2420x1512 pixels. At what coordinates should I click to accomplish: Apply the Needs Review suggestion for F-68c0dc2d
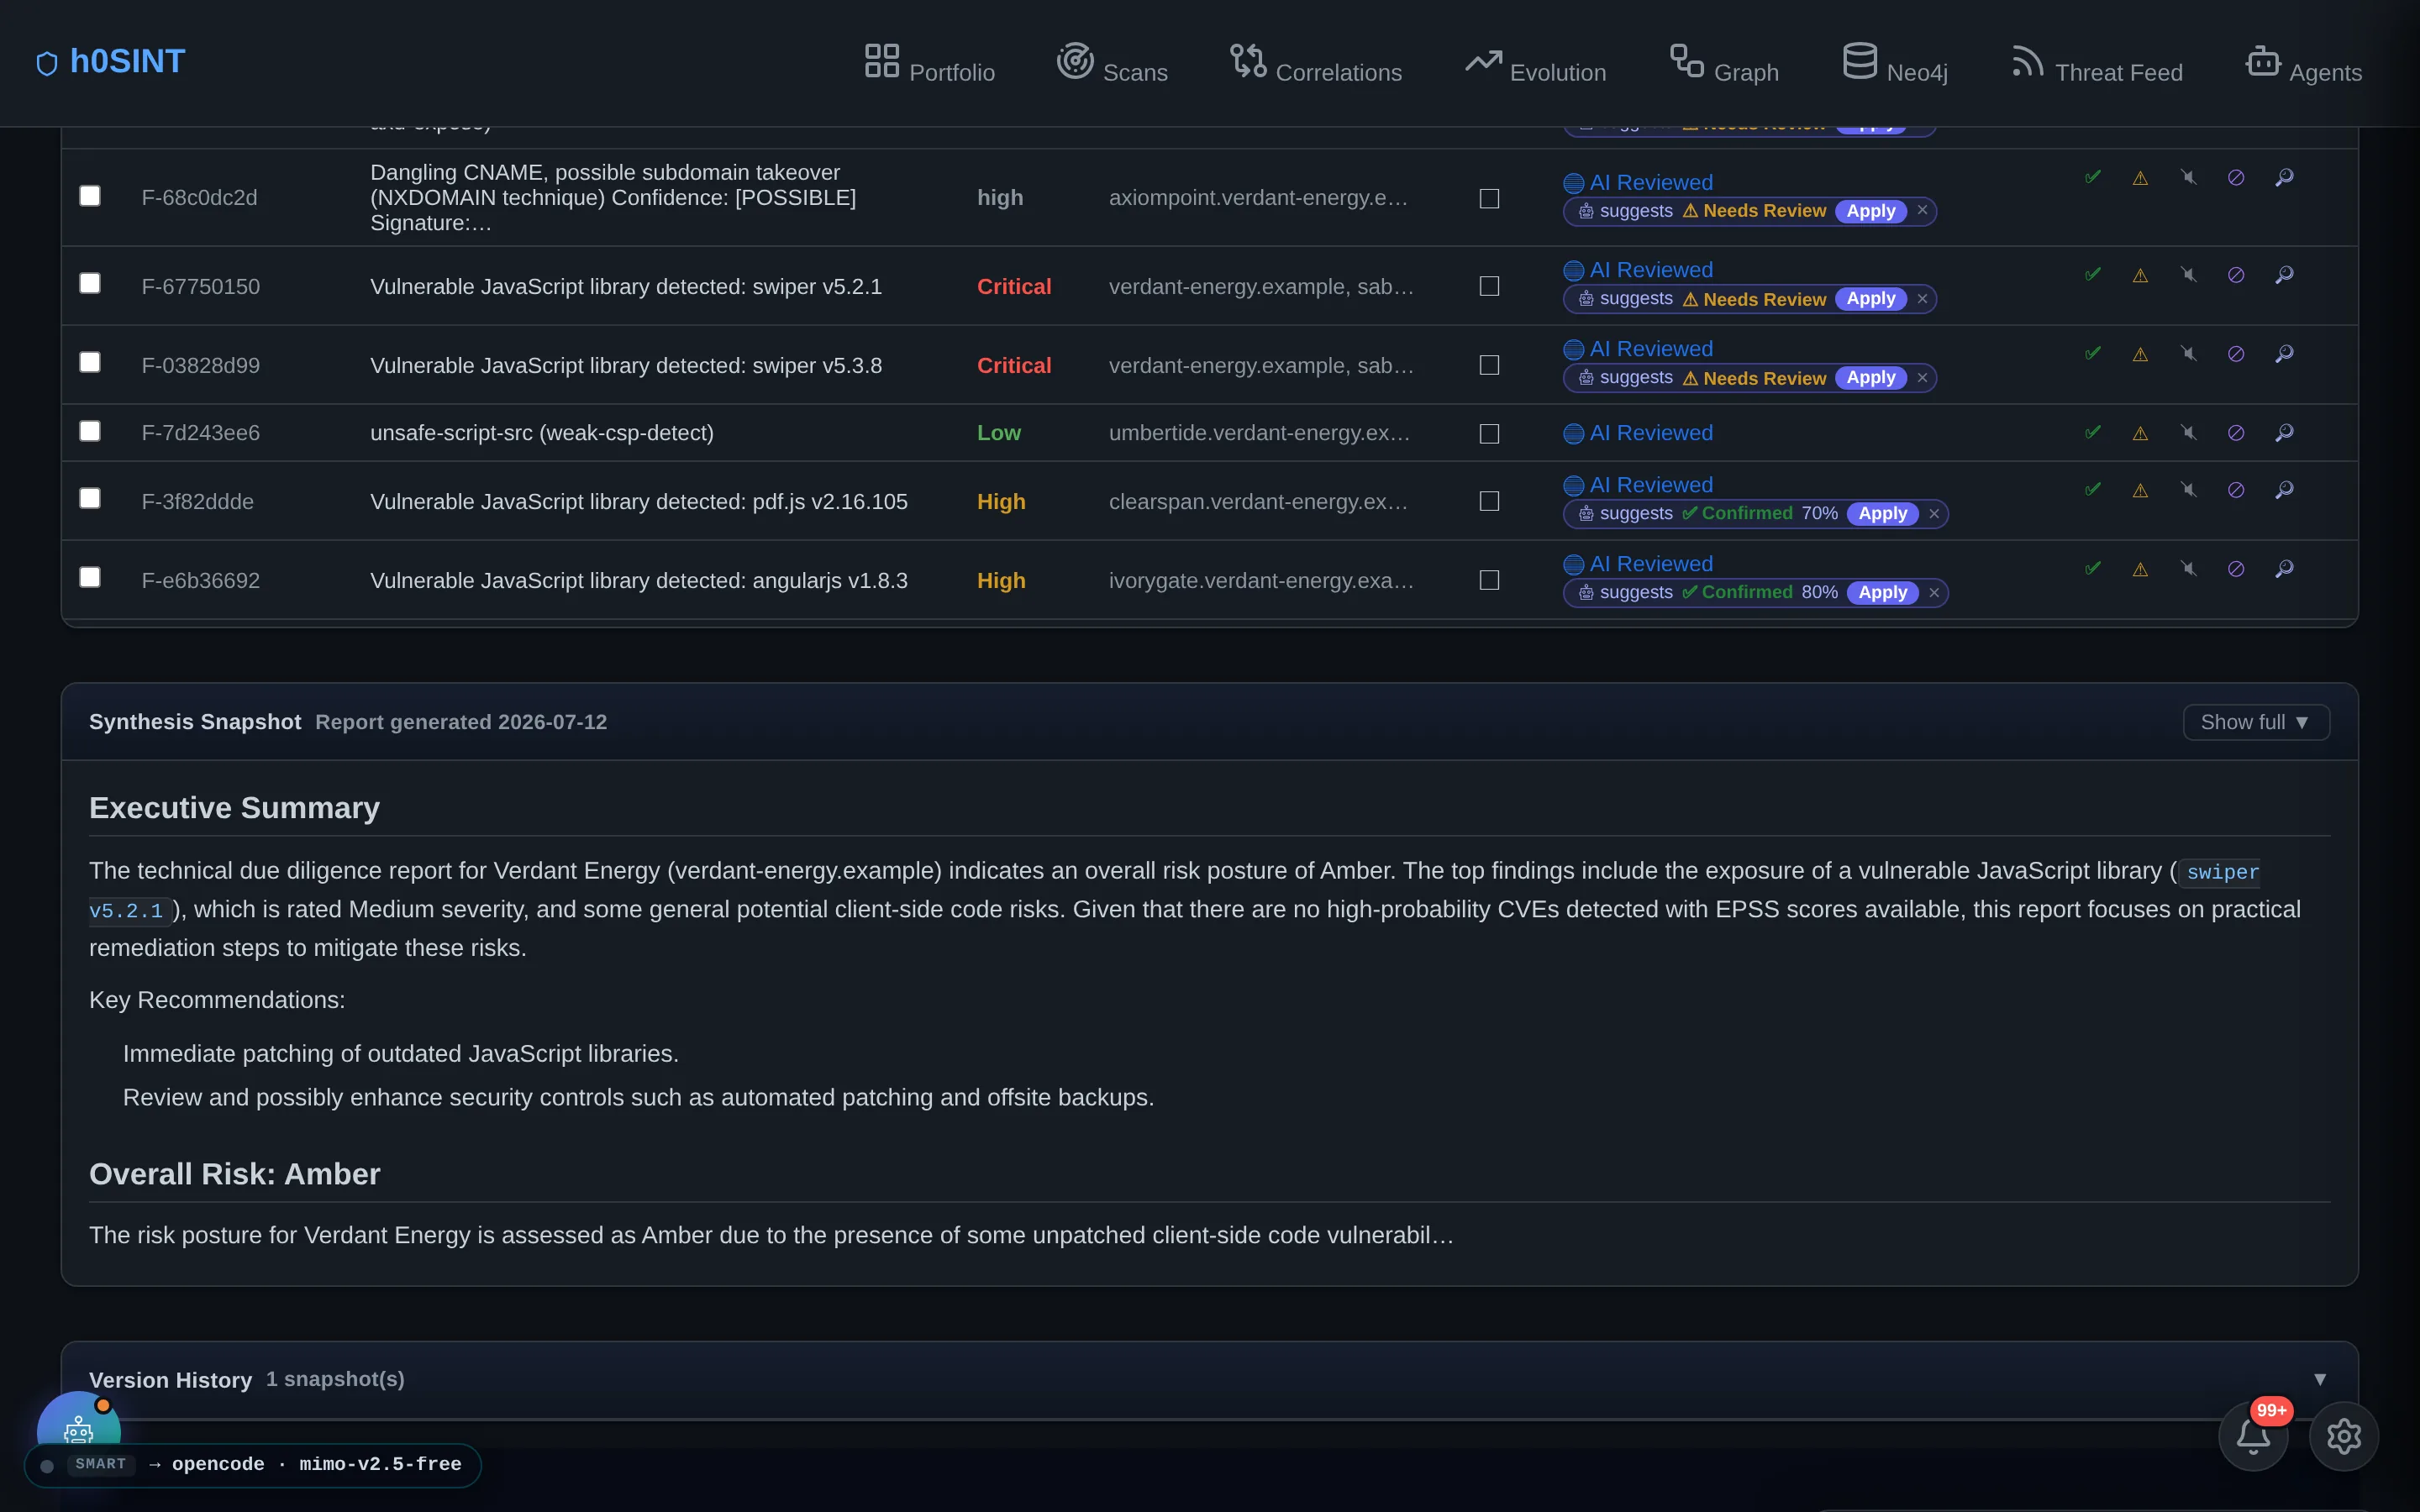pyautogui.click(x=1870, y=211)
